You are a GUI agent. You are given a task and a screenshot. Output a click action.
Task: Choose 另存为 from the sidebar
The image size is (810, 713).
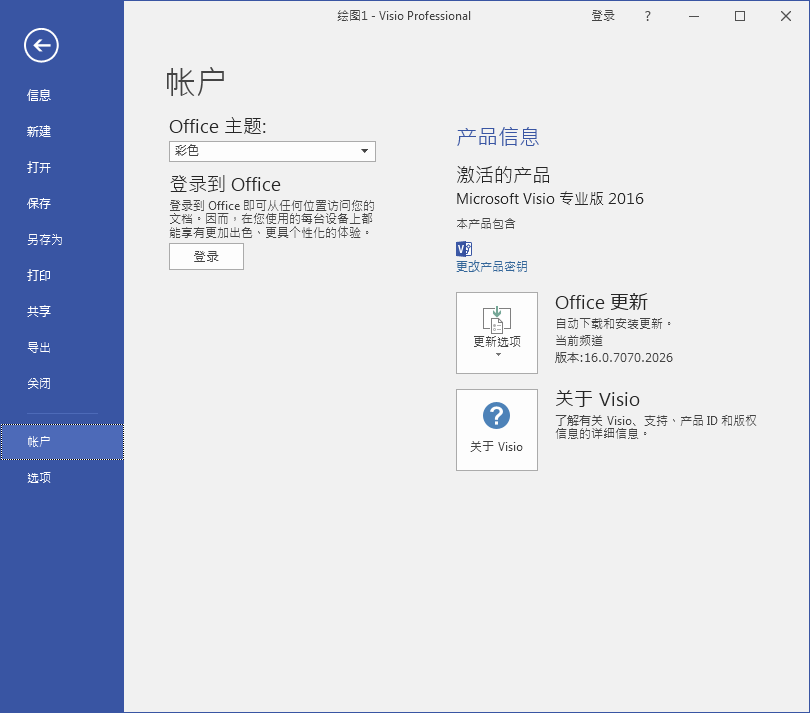click(44, 240)
